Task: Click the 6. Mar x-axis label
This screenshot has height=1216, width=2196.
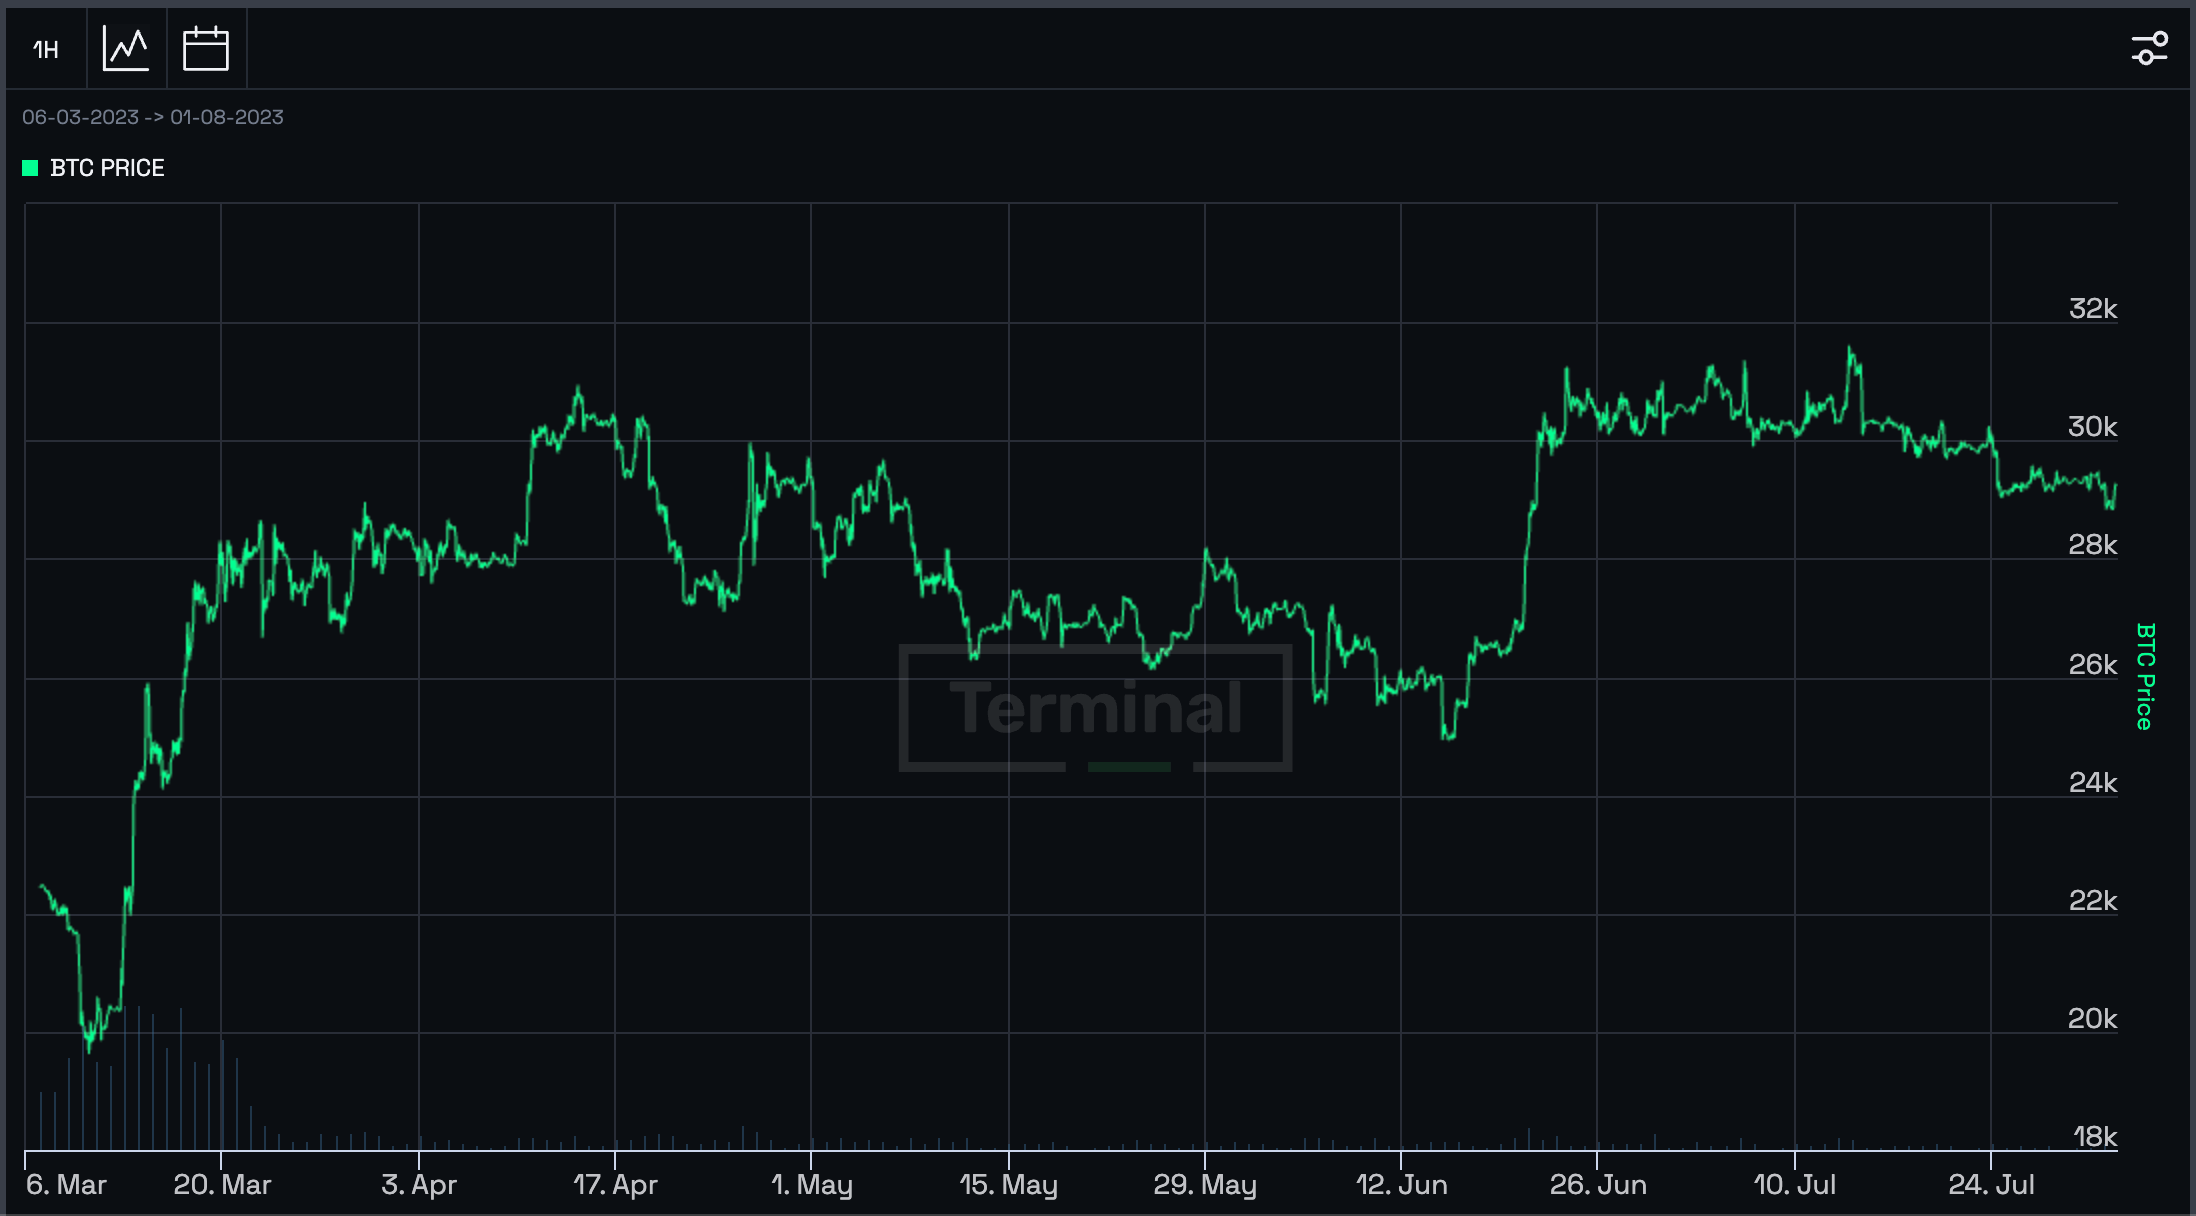Action: pos(66,1185)
